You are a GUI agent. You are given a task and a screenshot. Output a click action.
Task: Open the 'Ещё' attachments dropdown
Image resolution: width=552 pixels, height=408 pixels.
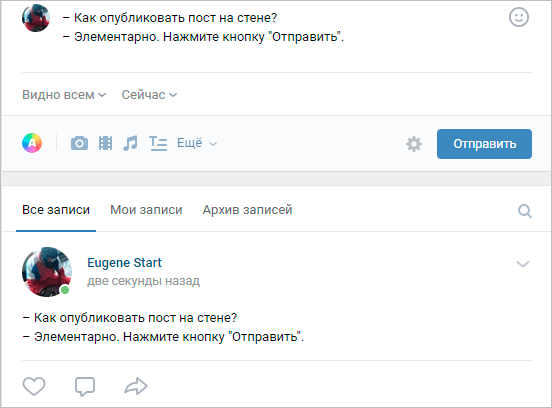(197, 143)
